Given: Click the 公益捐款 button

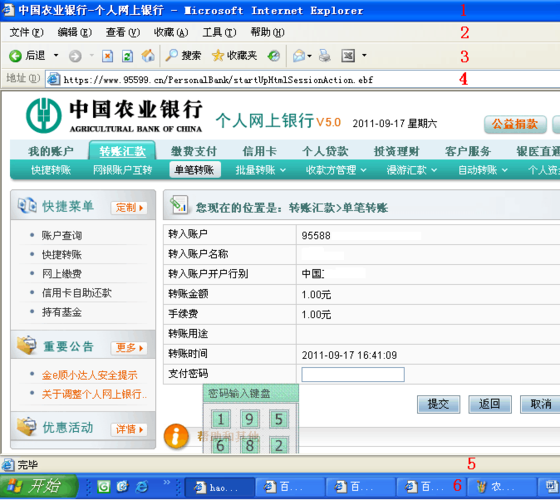Looking at the screenshot, I should pos(515,124).
